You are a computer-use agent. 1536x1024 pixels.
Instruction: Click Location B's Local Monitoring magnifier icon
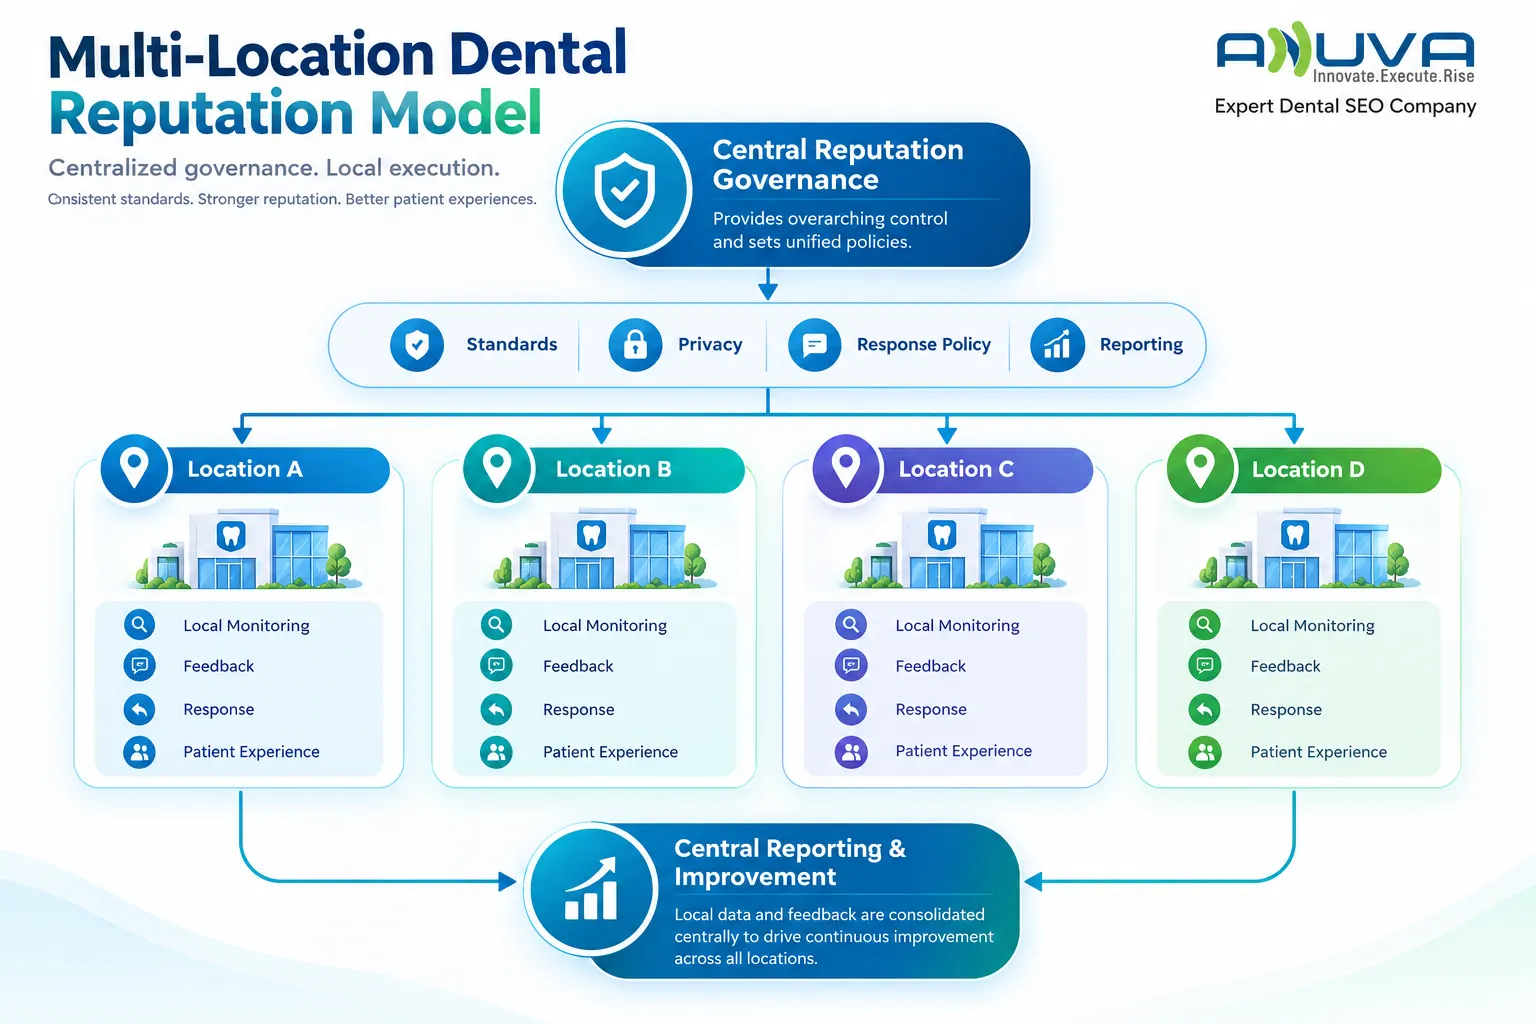pos(496,625)
